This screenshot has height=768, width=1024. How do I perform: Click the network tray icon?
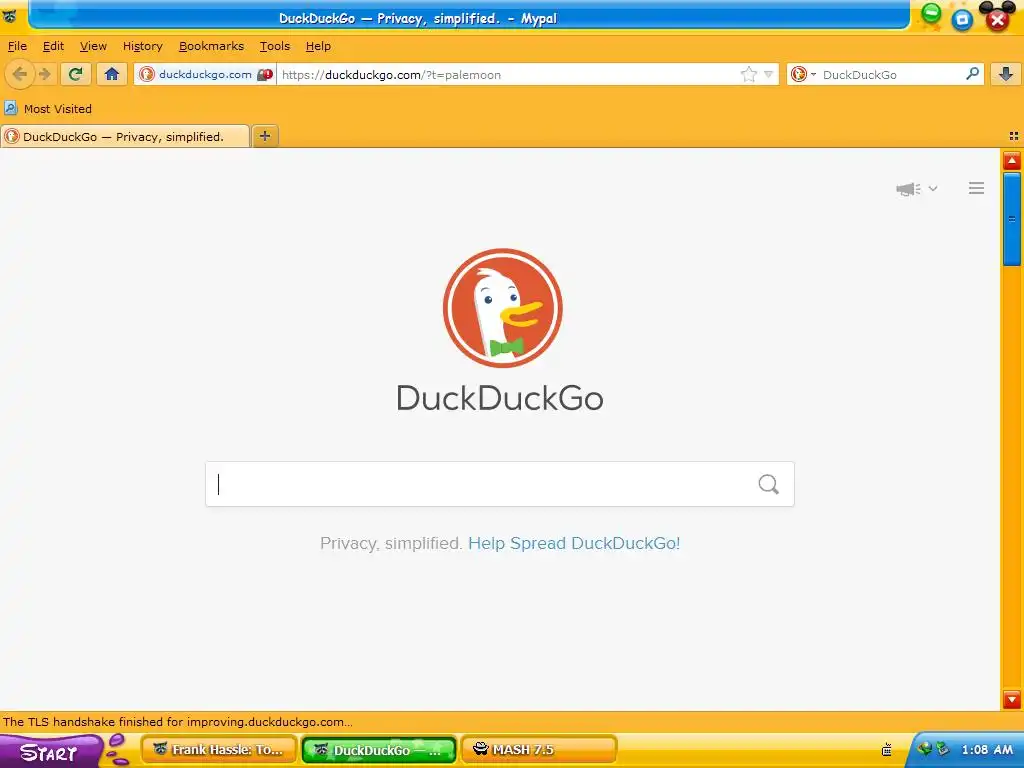(x=924, y=749)
